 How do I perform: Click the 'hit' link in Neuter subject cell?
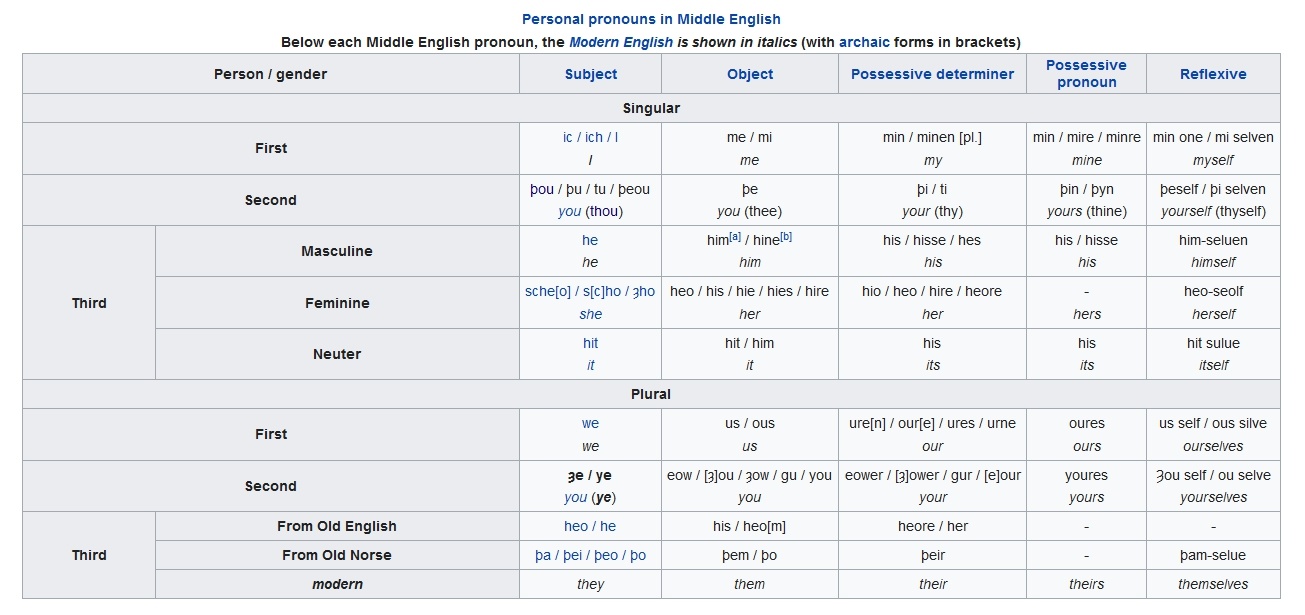pyautogui.click(x=590, y=343)
